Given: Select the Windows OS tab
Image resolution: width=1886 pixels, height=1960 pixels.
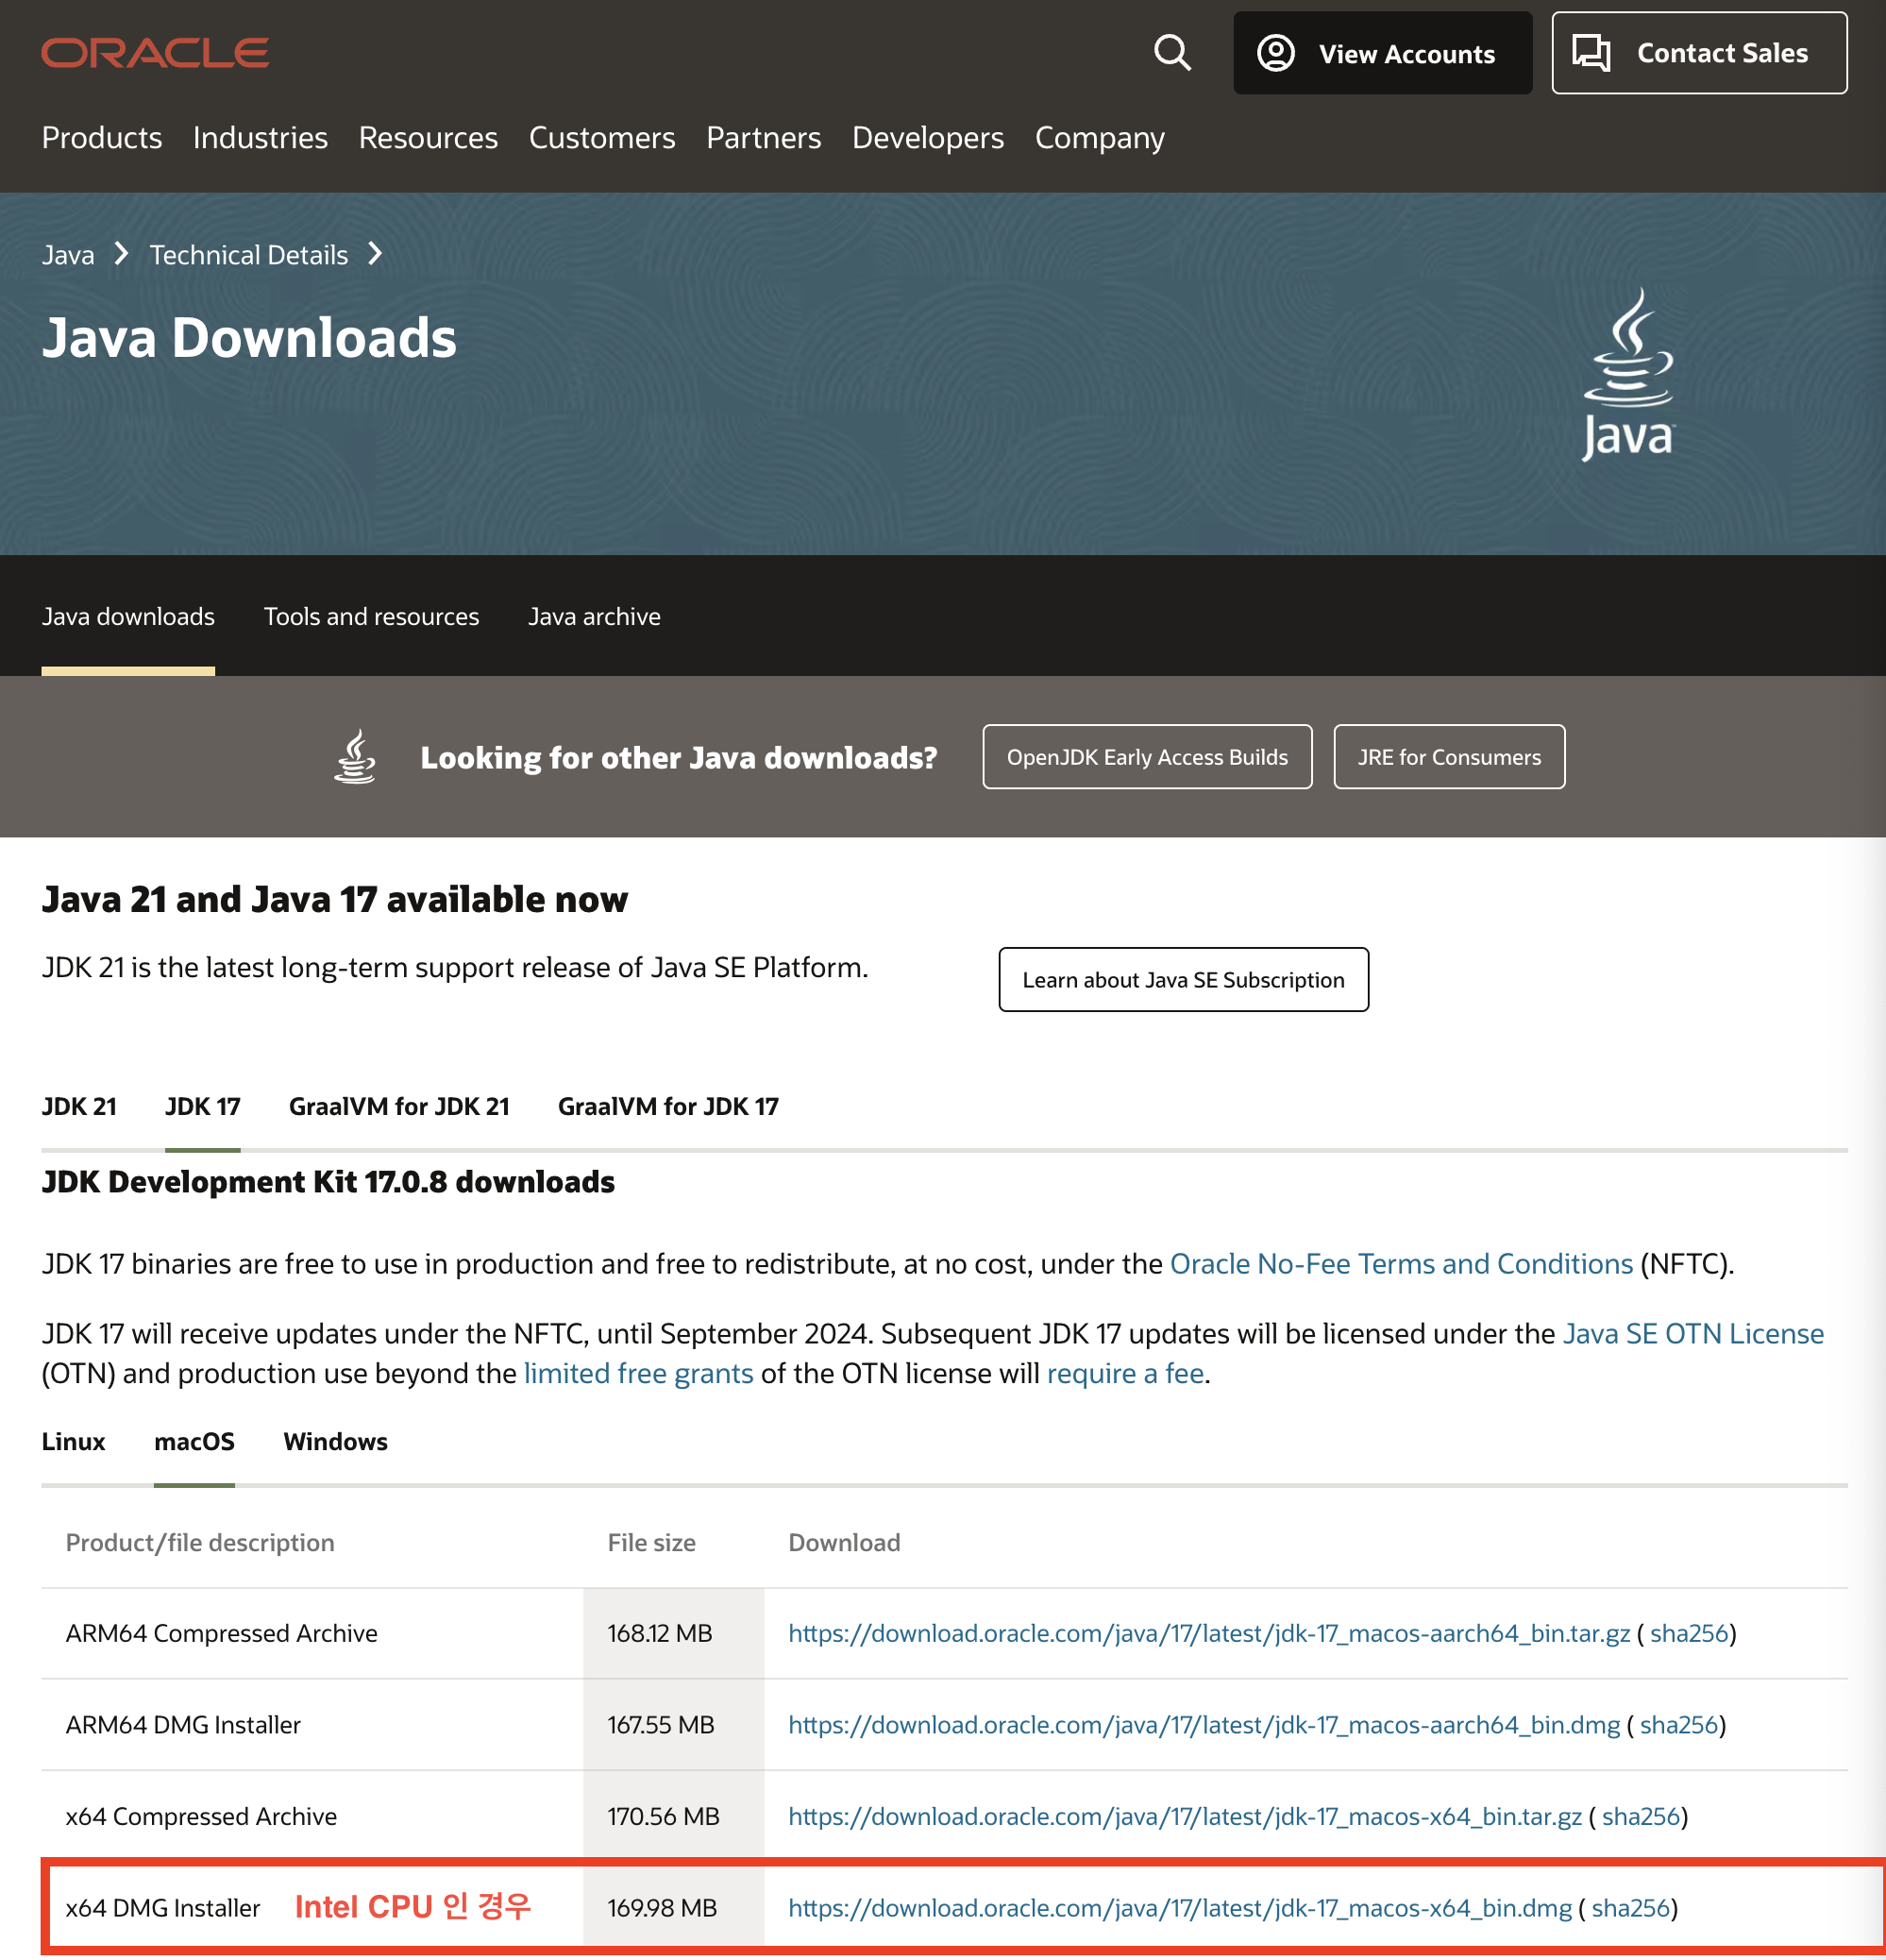Looking at the screenshot, I should [x=335, y=1441].
